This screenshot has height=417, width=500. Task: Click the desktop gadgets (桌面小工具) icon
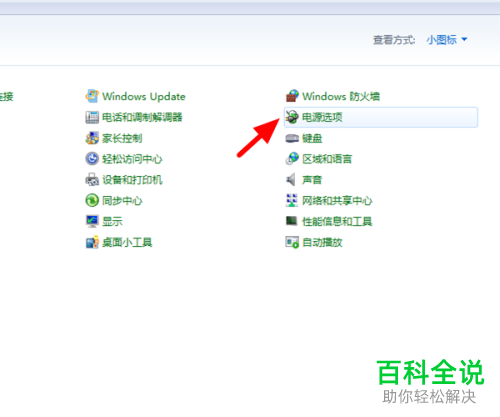(x=92, y=242)
